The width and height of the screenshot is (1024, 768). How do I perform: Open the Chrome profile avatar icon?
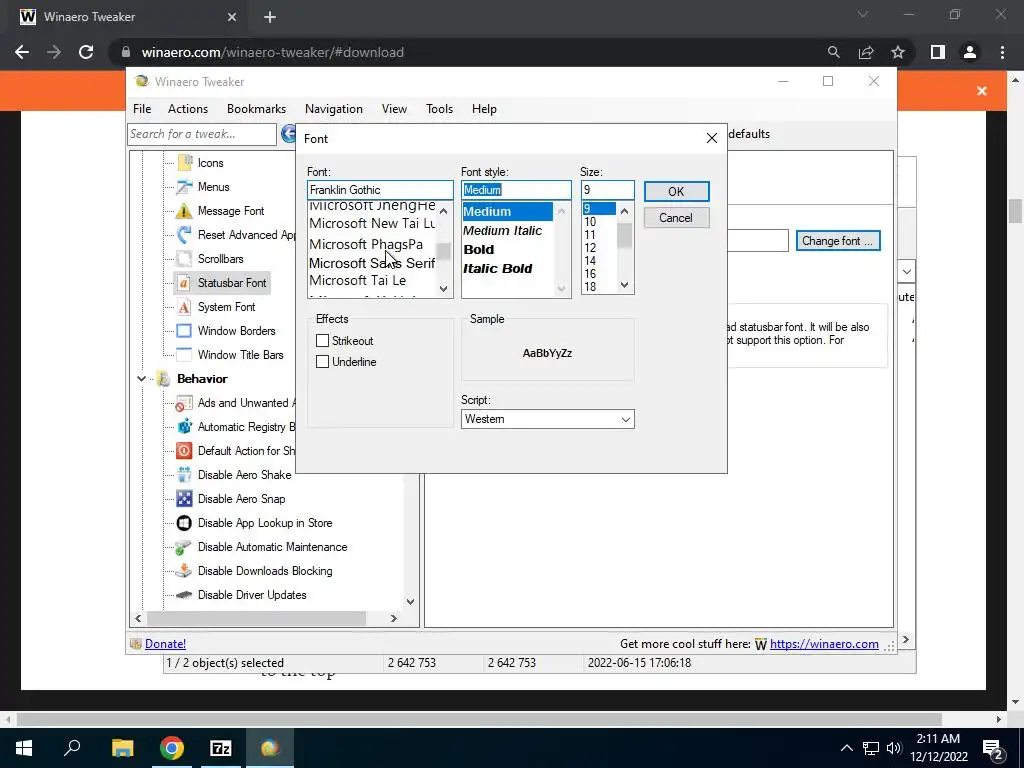click(x=970, y=52)
